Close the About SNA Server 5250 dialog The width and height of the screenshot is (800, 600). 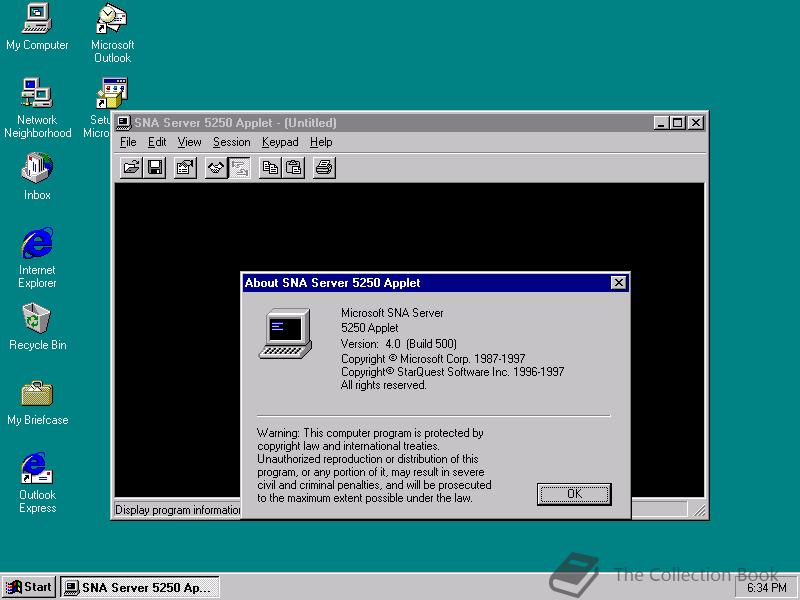pos(618,283)
